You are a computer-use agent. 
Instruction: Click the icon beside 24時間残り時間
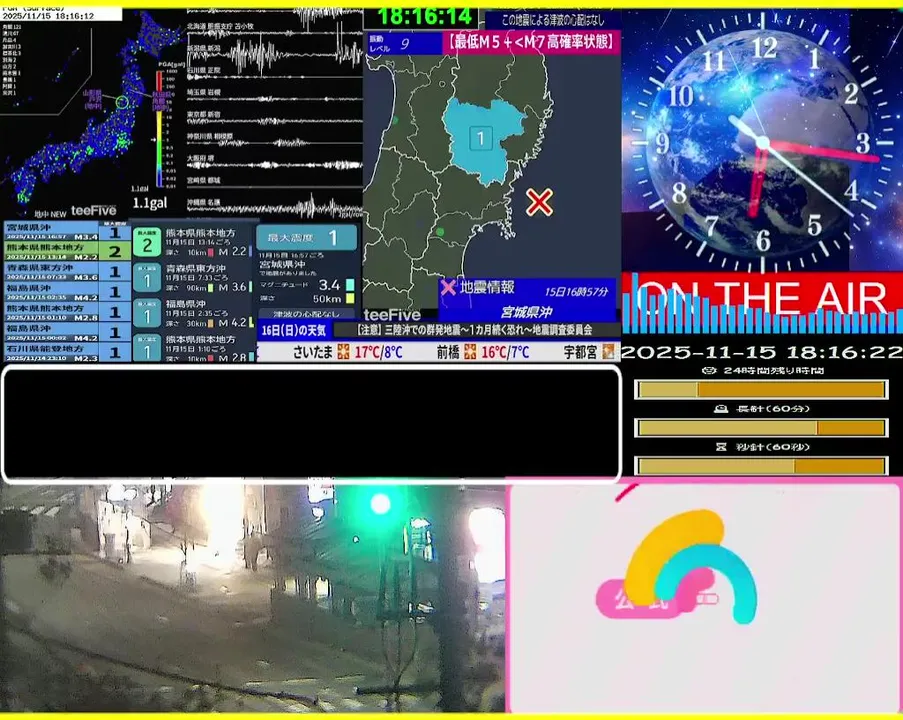[x=710, y=370]
